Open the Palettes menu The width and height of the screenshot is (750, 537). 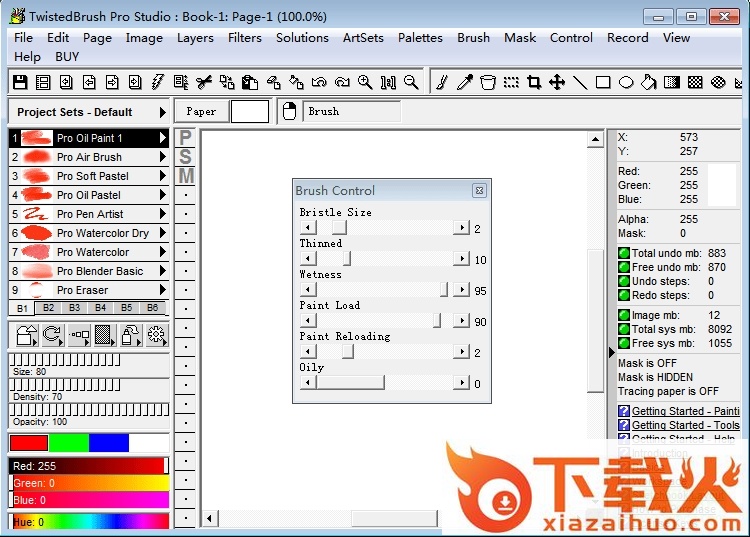tap(420, 38)
